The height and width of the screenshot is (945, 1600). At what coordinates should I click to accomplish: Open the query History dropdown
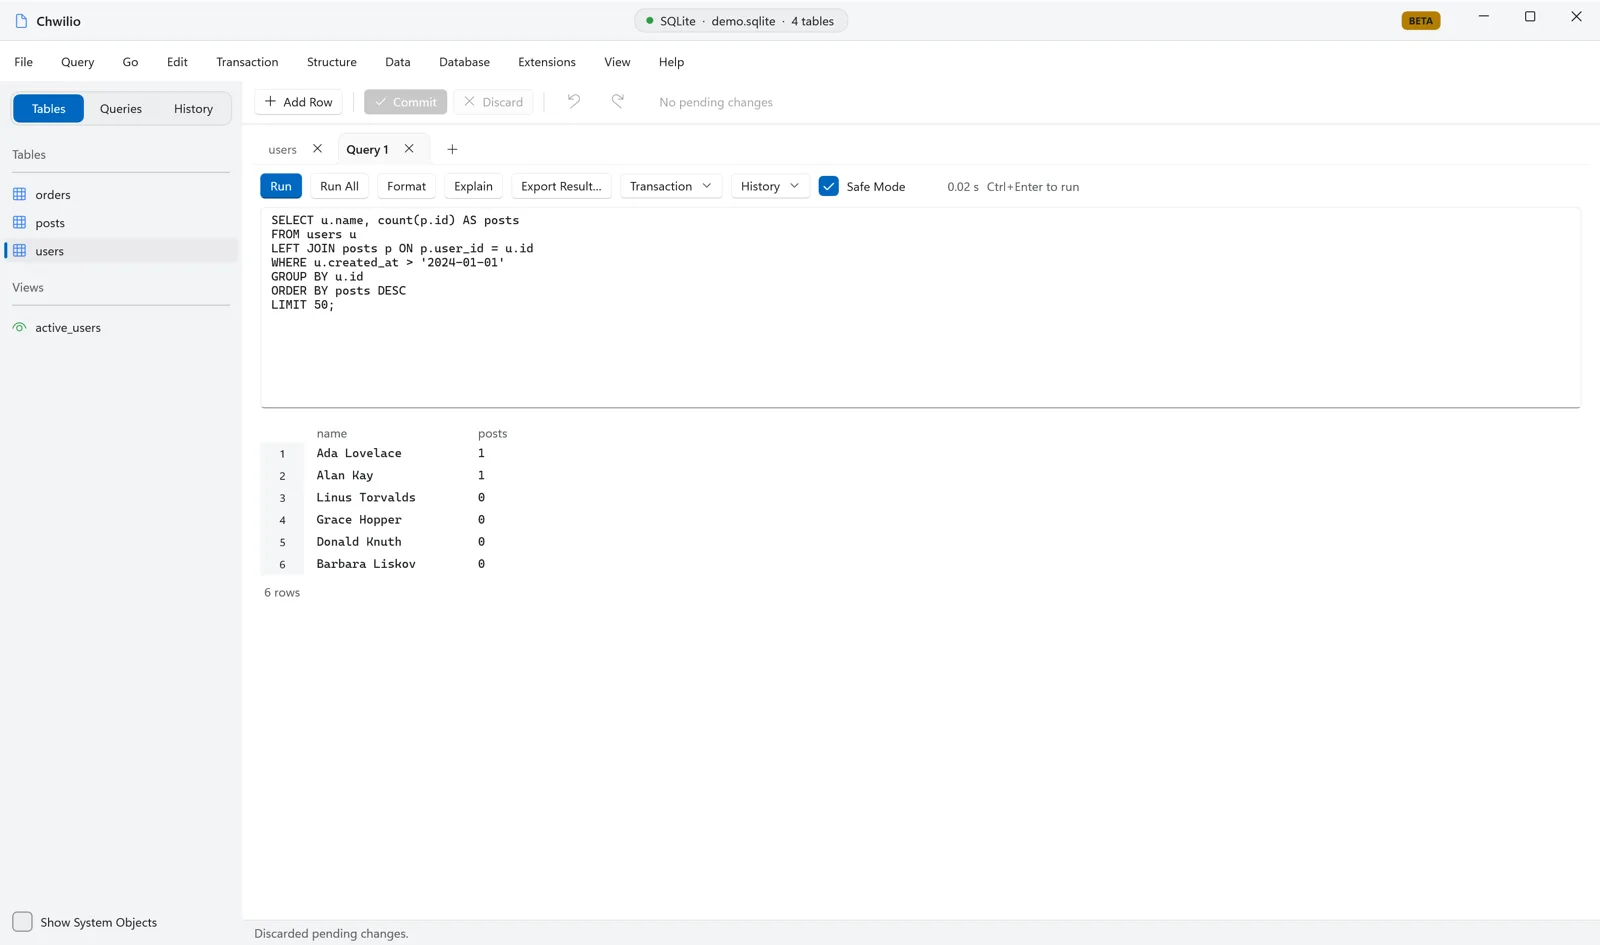pyautogui.click(x=770, y=186)
